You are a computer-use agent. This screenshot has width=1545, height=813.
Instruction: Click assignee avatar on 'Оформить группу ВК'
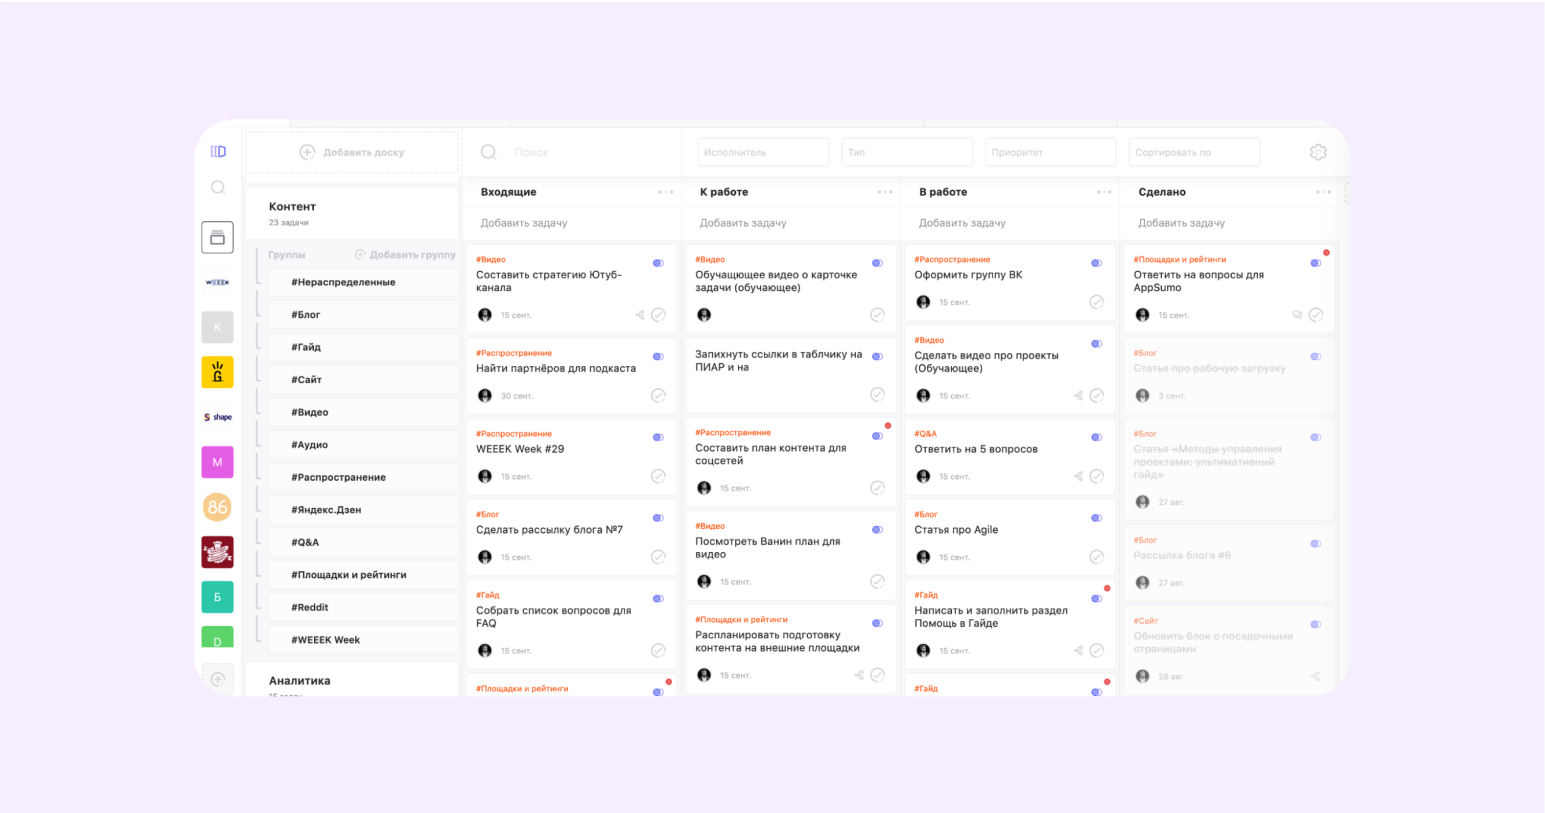tap(923, 302)
